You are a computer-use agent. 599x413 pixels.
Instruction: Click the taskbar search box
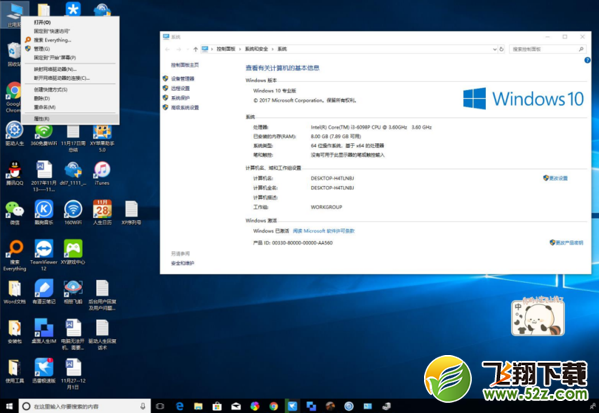pos(85,406)
